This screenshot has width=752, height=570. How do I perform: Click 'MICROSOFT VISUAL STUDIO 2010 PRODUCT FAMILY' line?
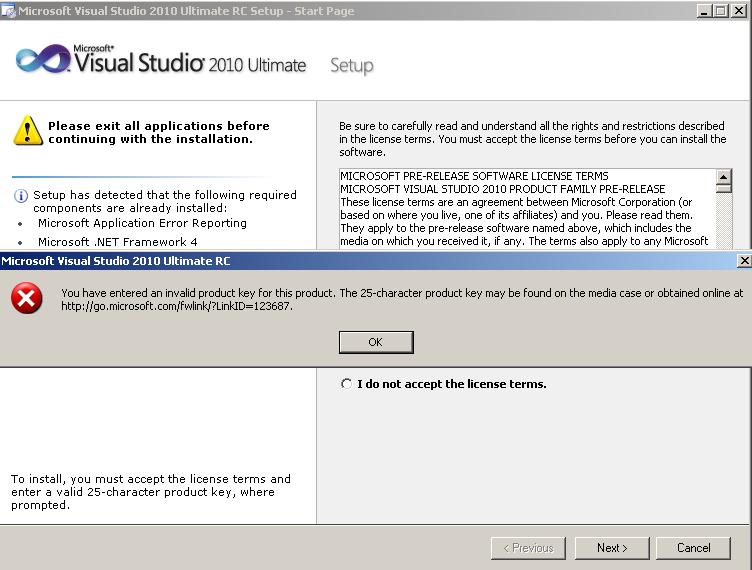(x=503, y=189)
